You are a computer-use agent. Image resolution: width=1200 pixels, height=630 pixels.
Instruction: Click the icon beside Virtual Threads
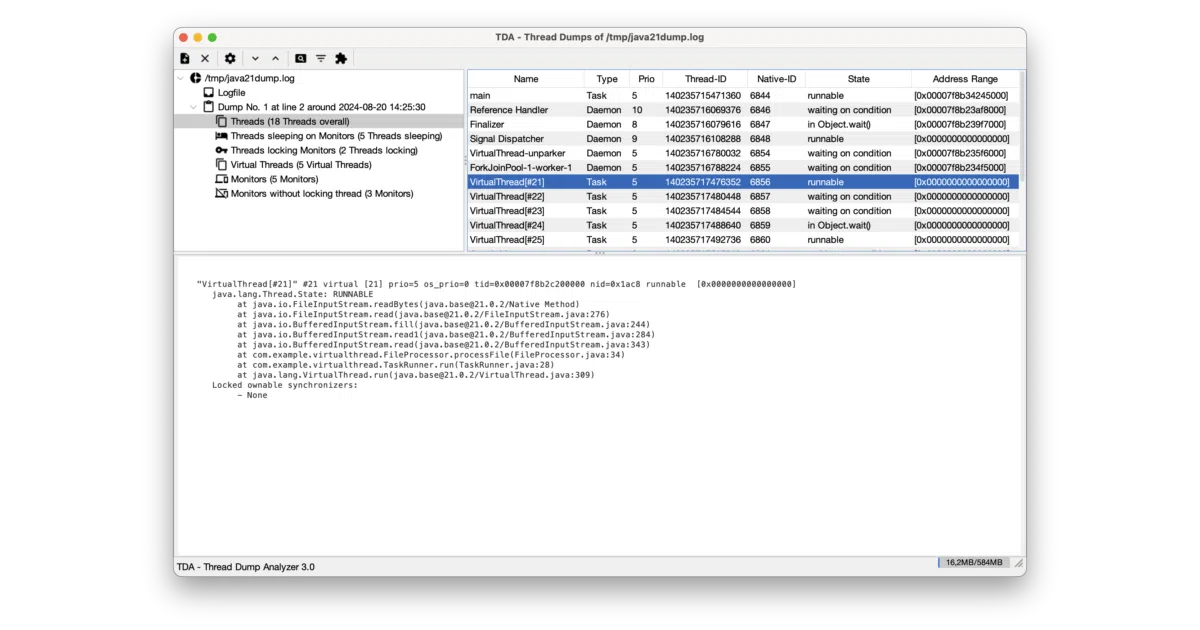[x=222, y=165]
